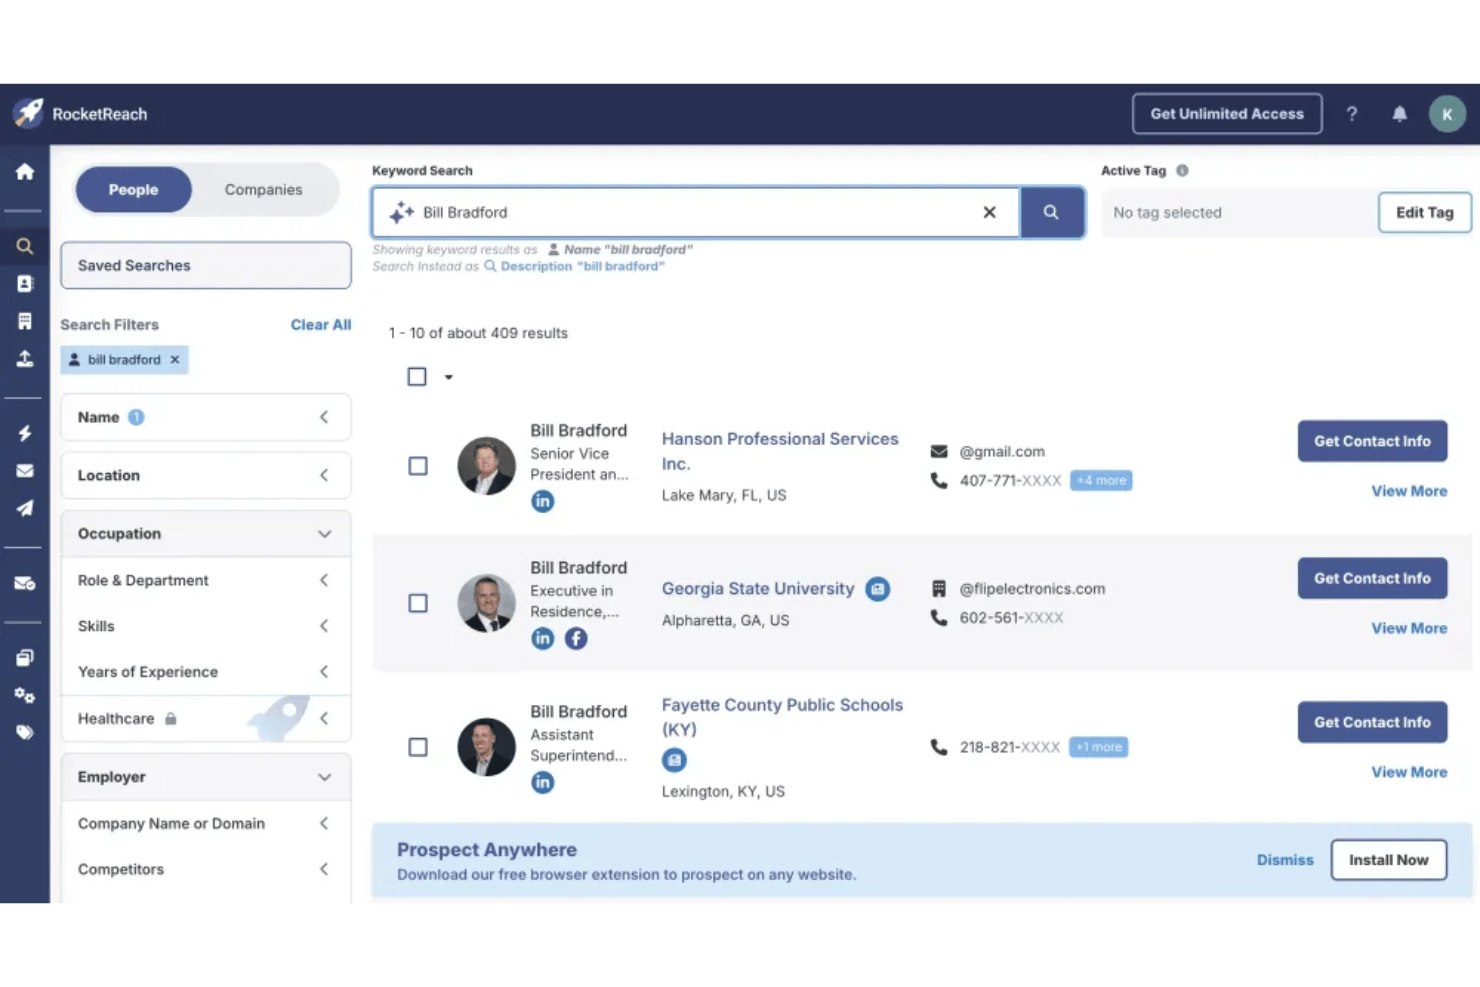Viewport: 1480px width, 987px height.
Task: Open the contacts icon in the sidebar
Action: pyautogui.click(x=25, y=284)
